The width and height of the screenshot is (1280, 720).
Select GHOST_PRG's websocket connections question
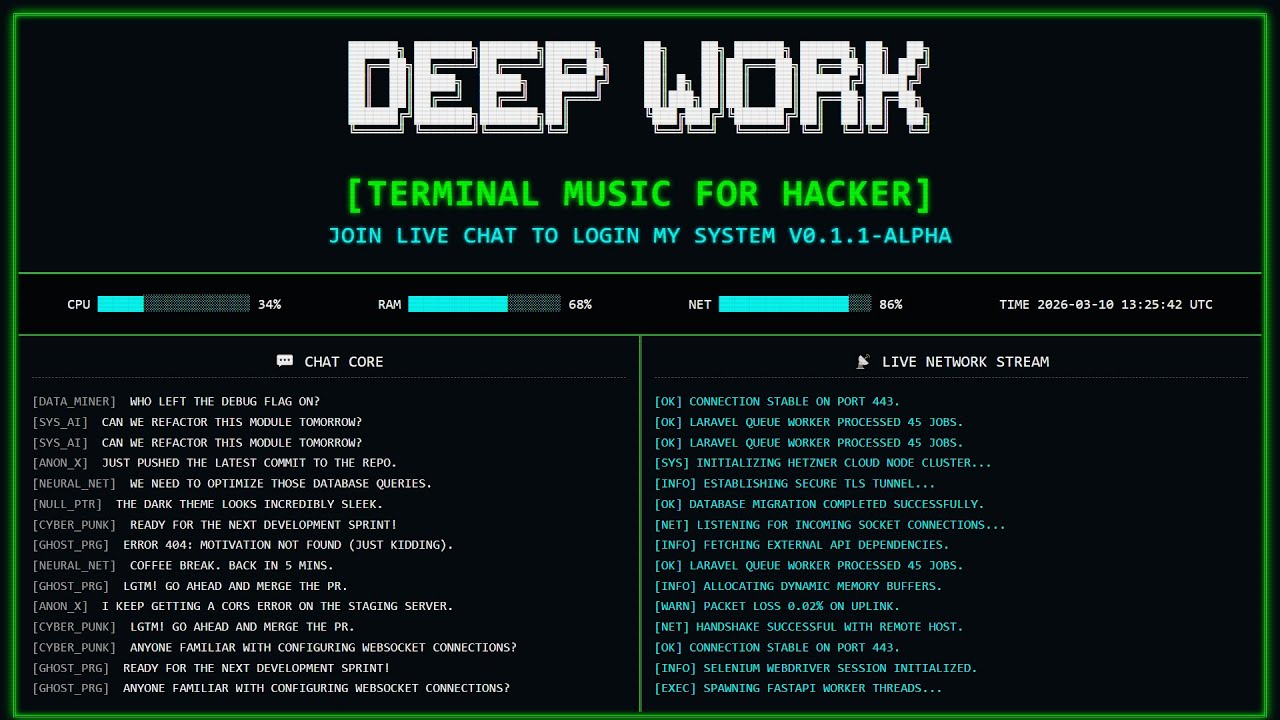coord(271,689)
